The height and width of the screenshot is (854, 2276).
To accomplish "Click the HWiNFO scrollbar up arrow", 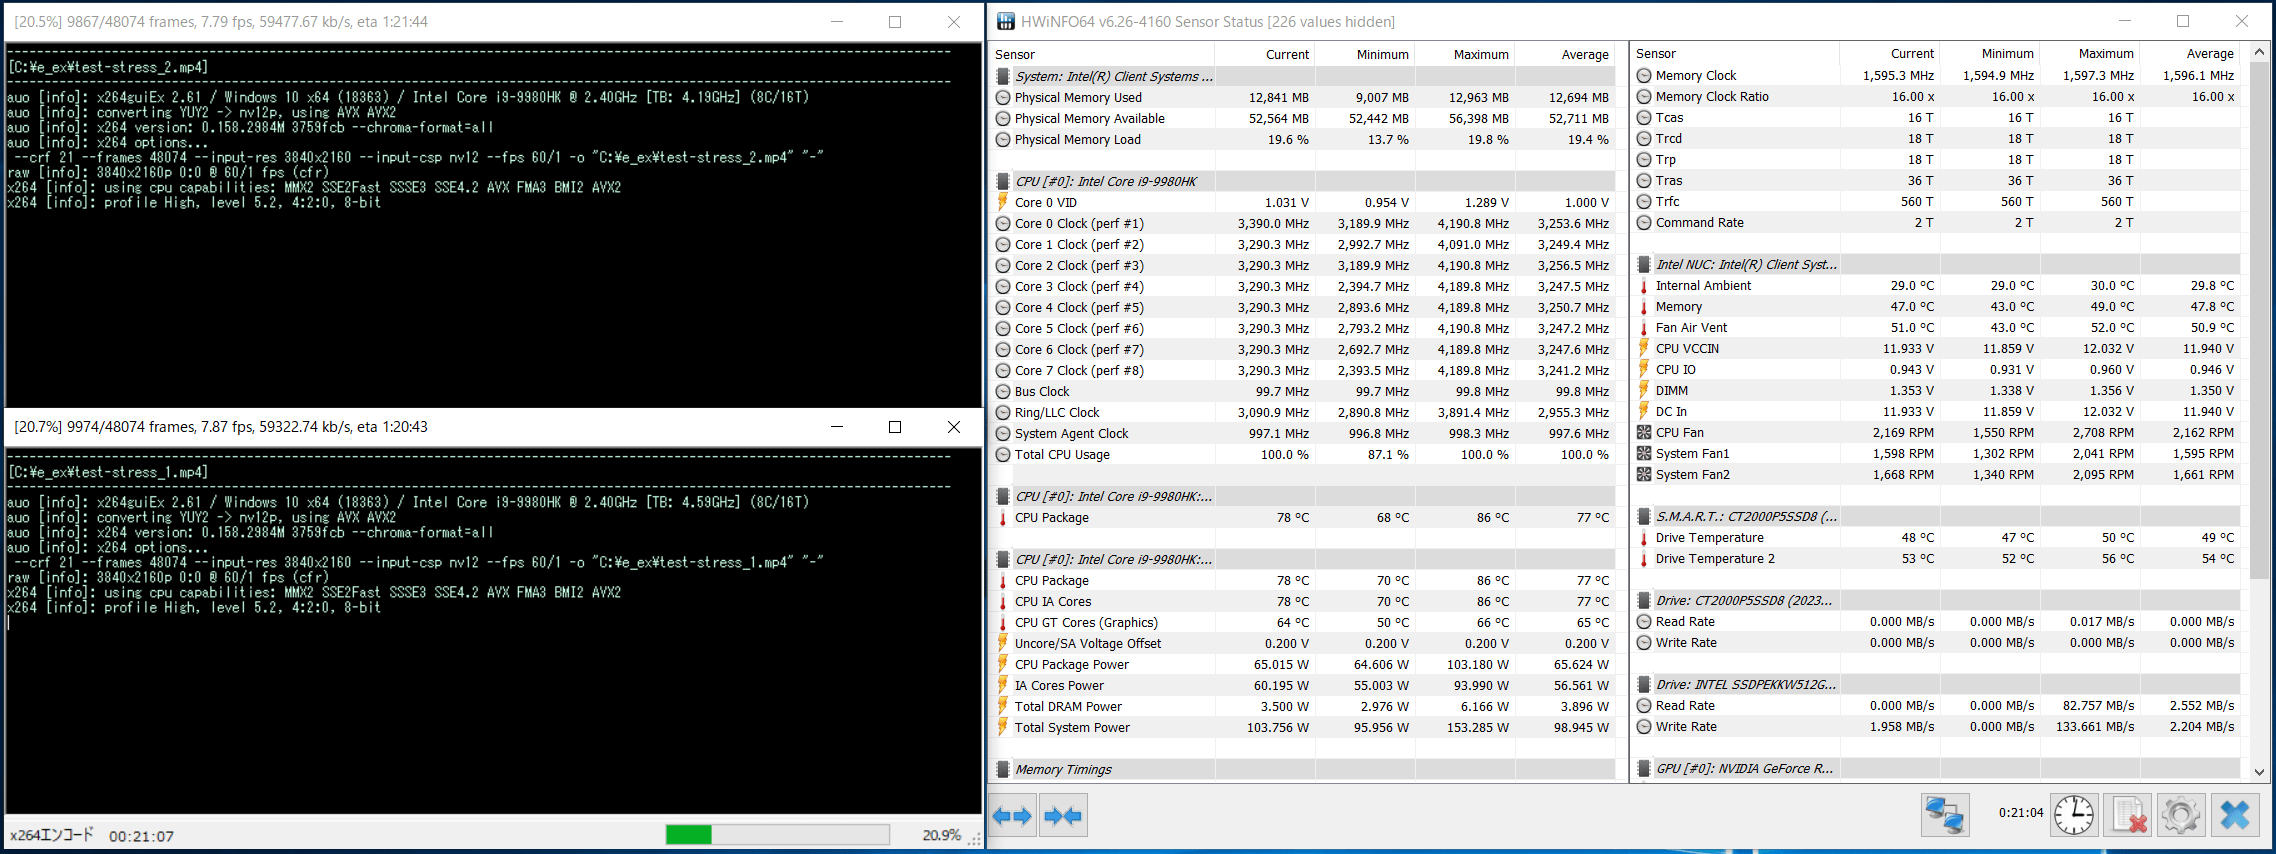I will coord(2259,52).
